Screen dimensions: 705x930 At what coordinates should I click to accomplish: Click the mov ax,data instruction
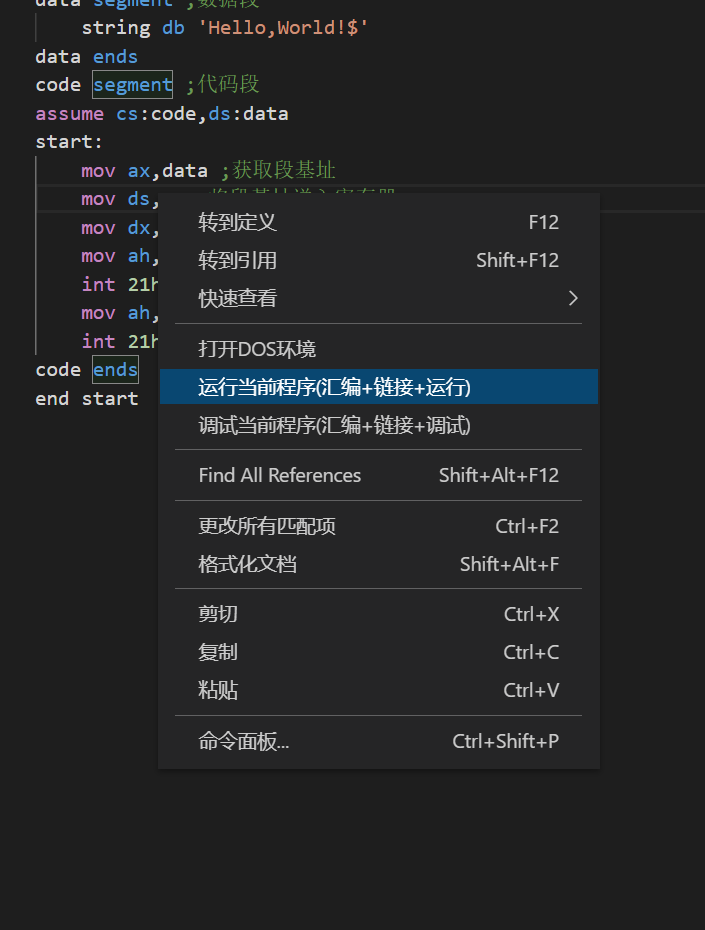140,170
